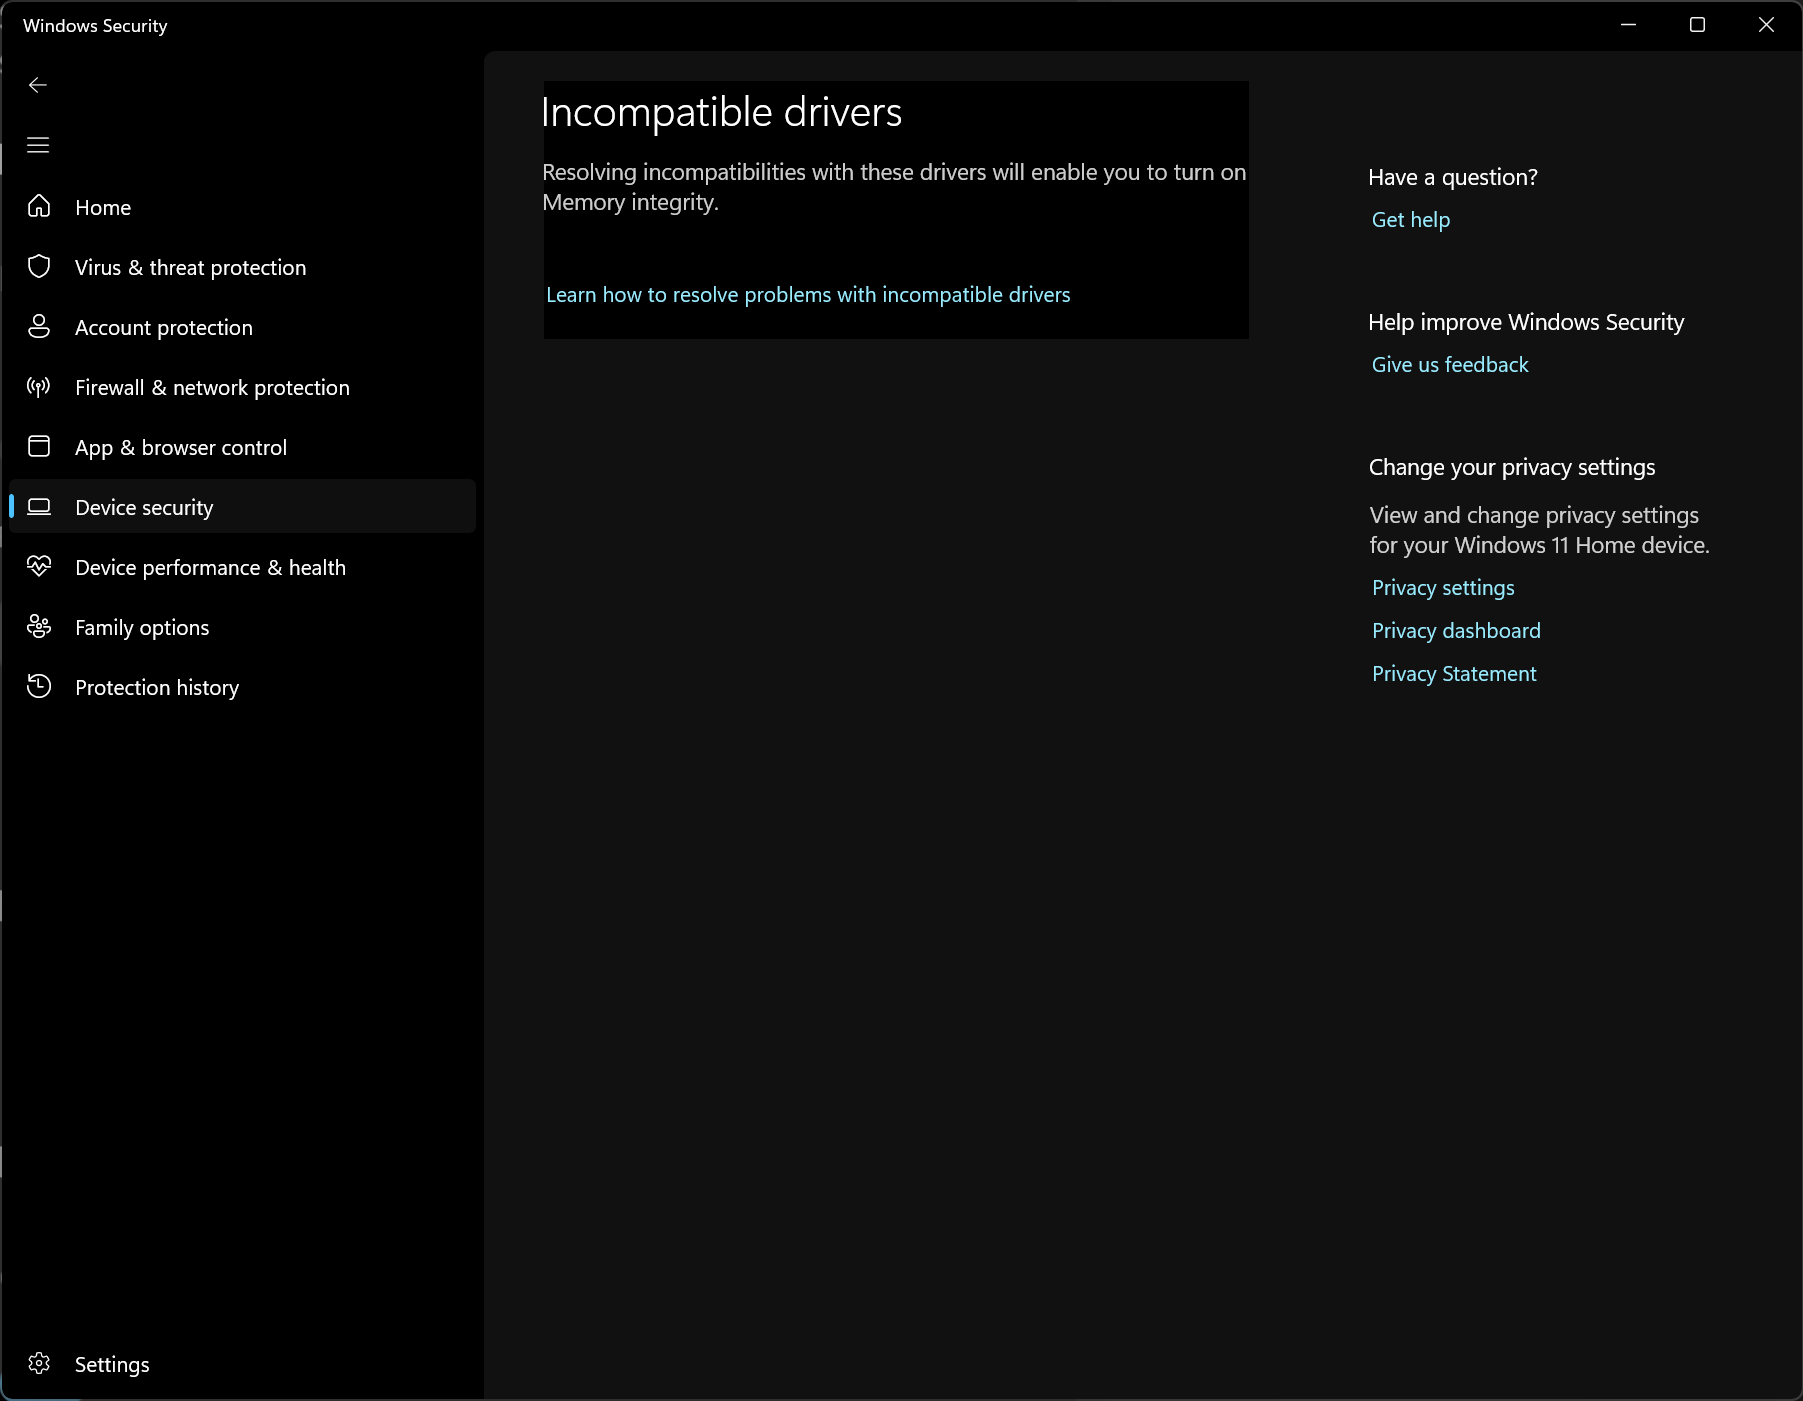1803x1401 pixels.
Task: Open Privacy dashboard link
Action: coord(1456,631)
